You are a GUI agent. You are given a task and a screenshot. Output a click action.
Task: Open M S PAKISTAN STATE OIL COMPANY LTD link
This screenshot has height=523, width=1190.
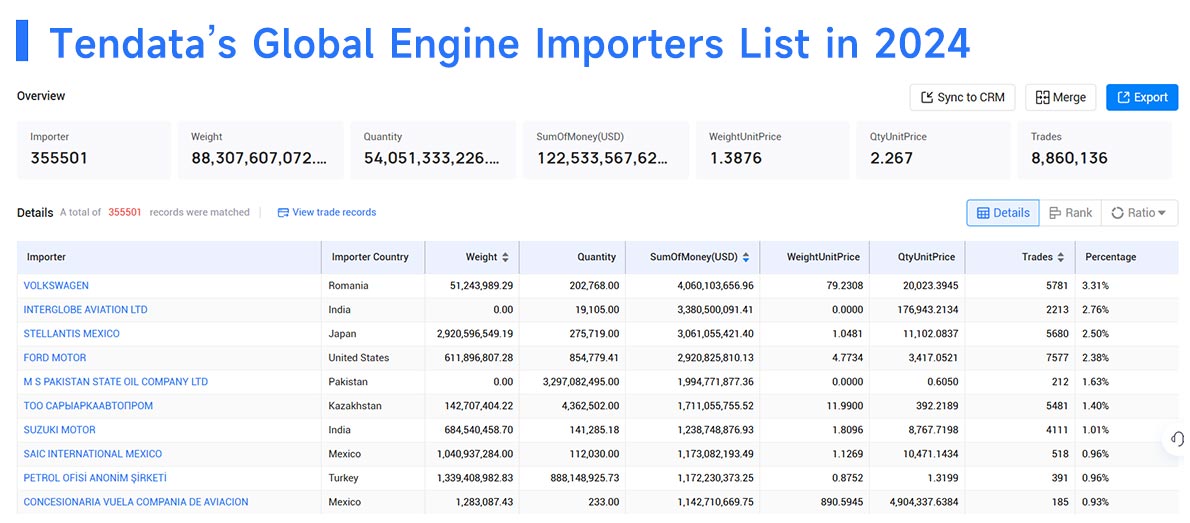(115, 382)
